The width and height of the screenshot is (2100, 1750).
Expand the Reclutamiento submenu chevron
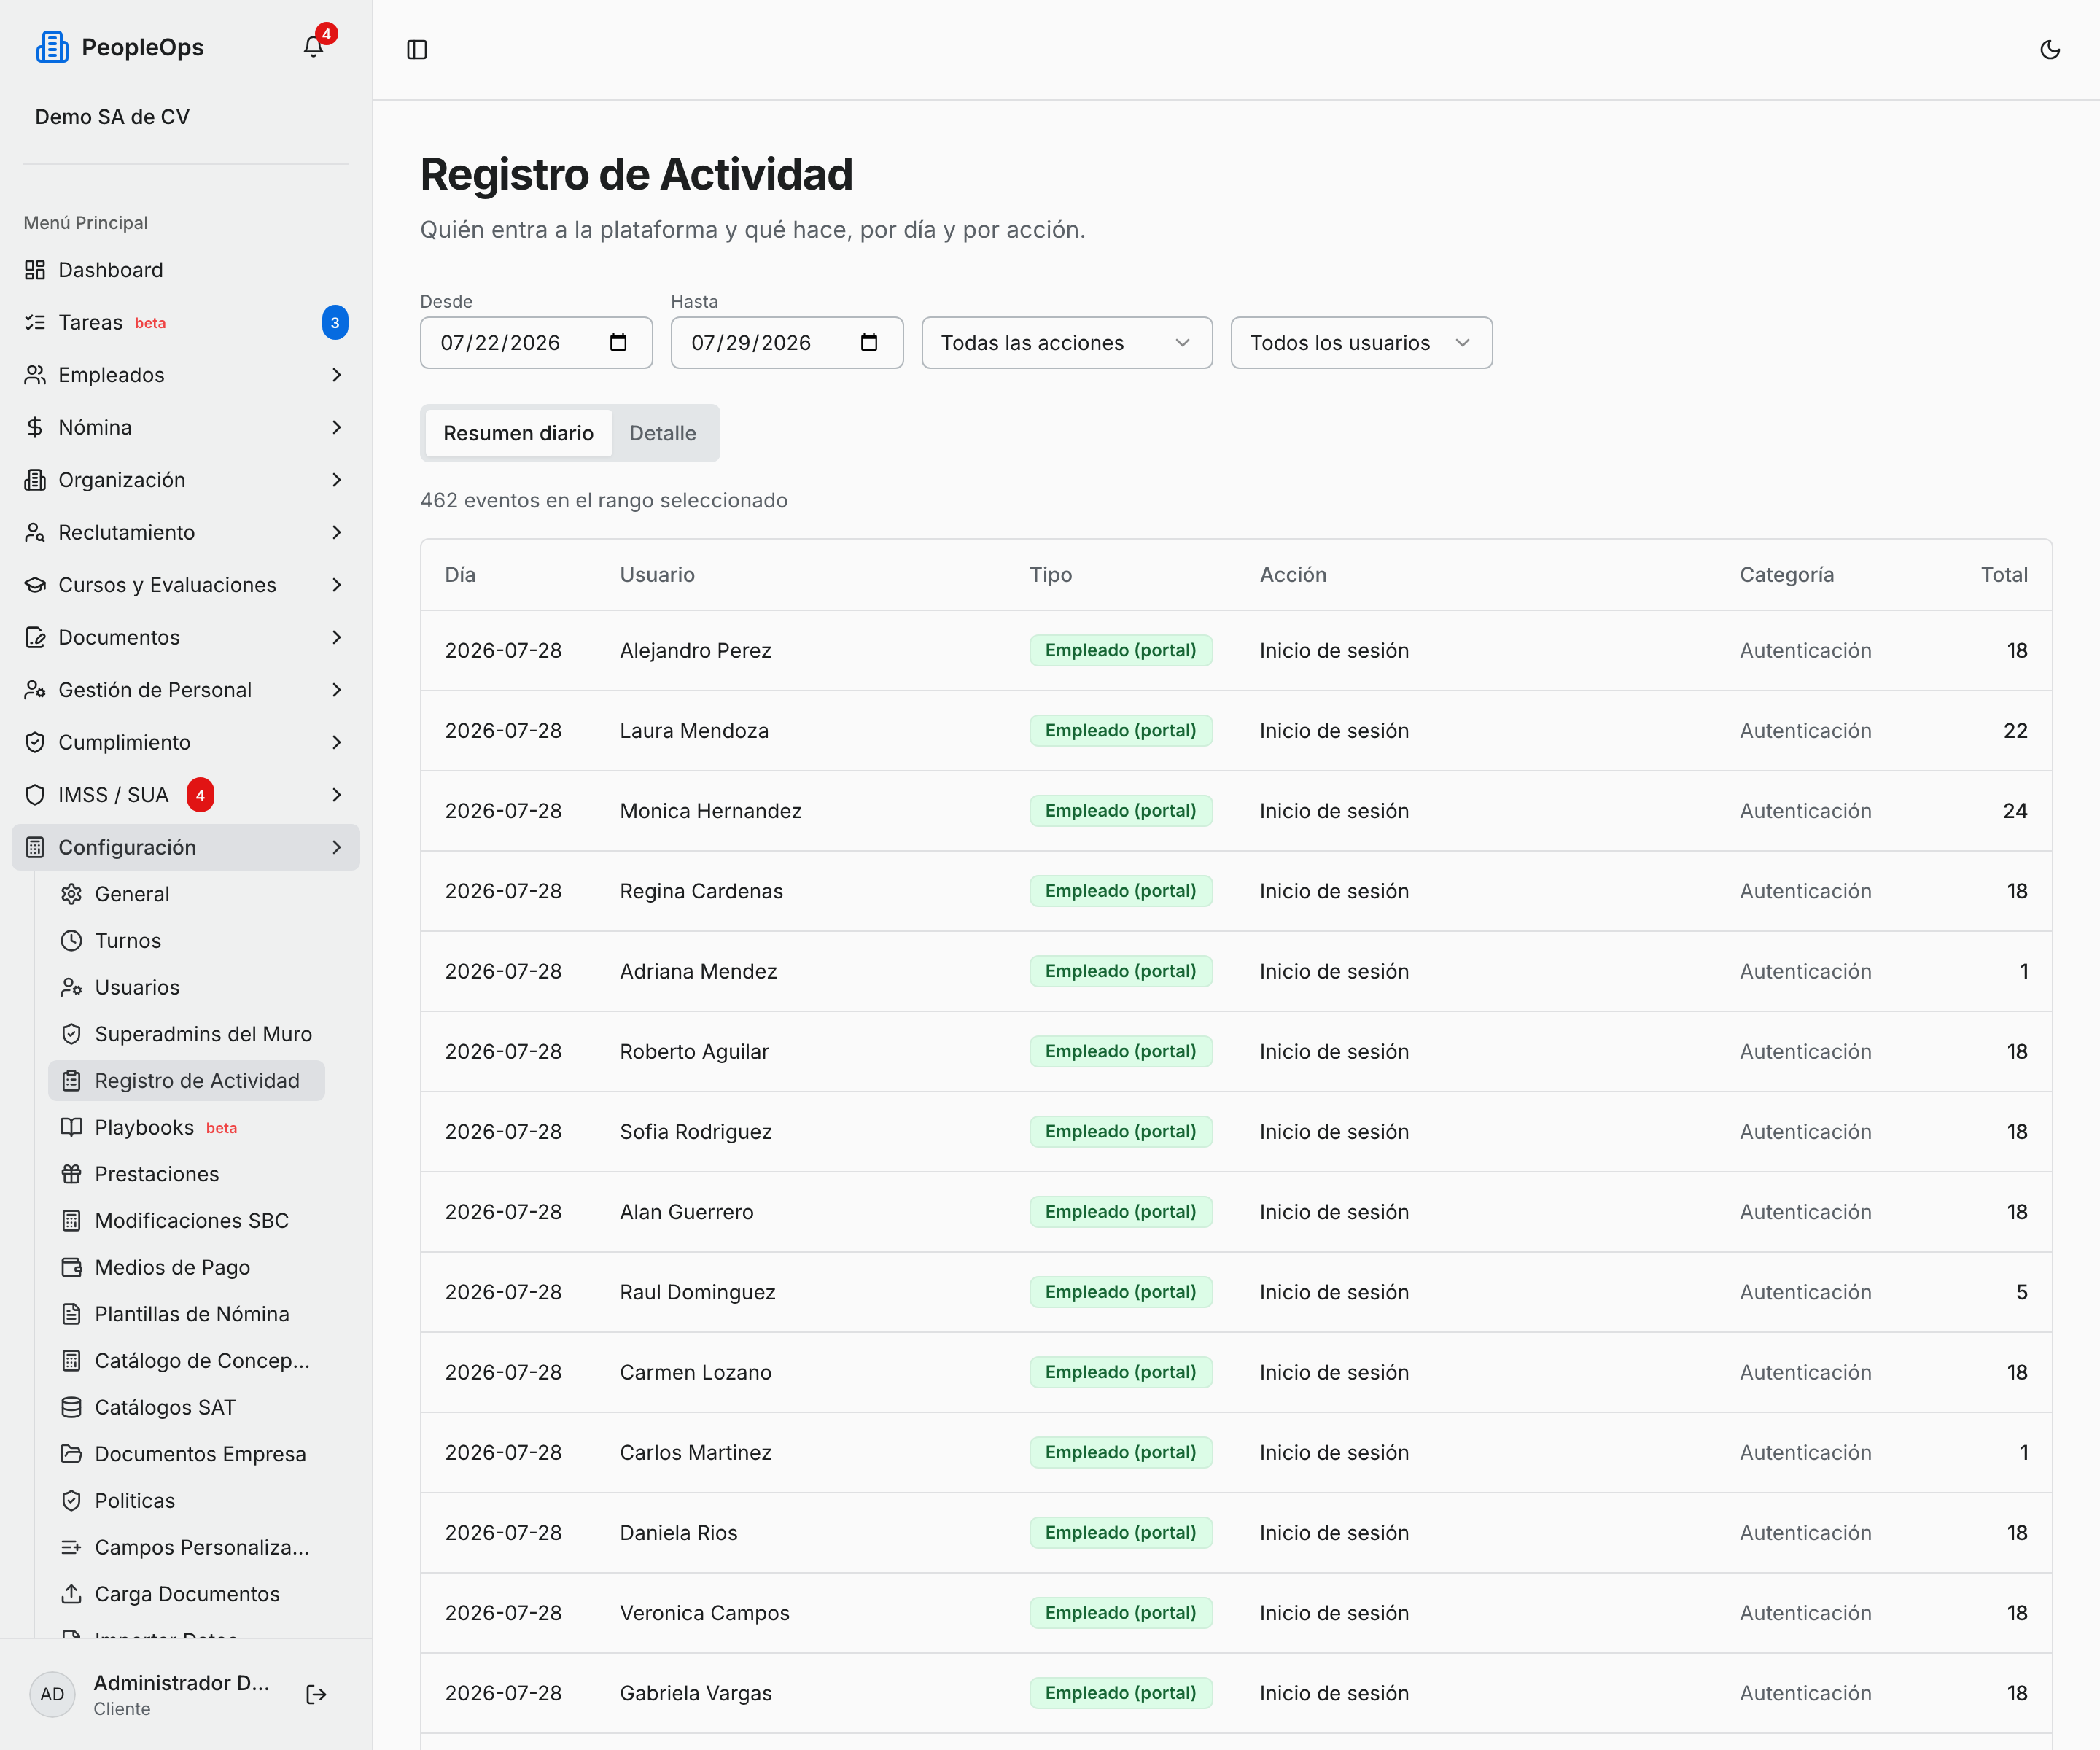click(x=337, y=532)
